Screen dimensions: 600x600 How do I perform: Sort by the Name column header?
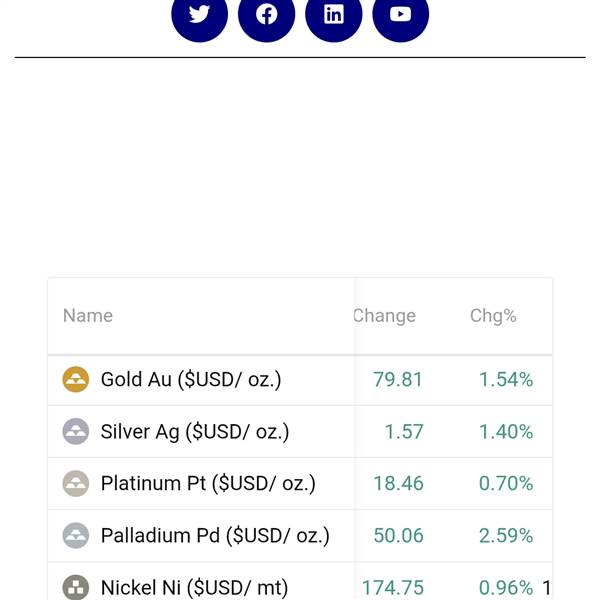(88, 316)
